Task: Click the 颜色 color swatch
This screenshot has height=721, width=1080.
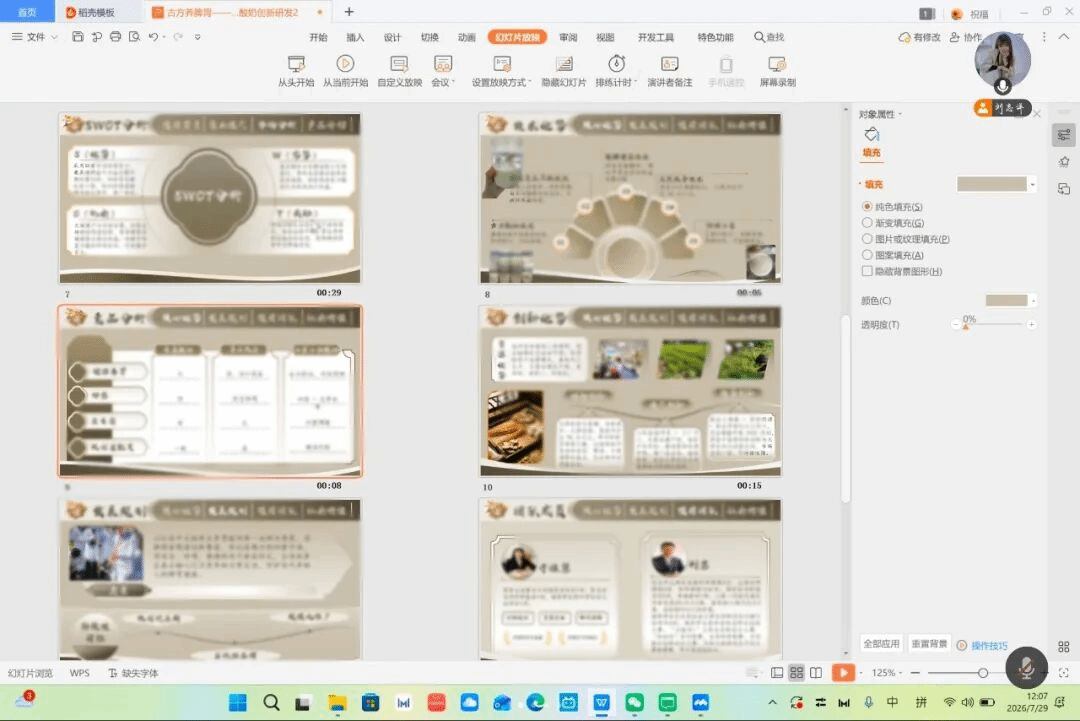Action: (1006, 300)
